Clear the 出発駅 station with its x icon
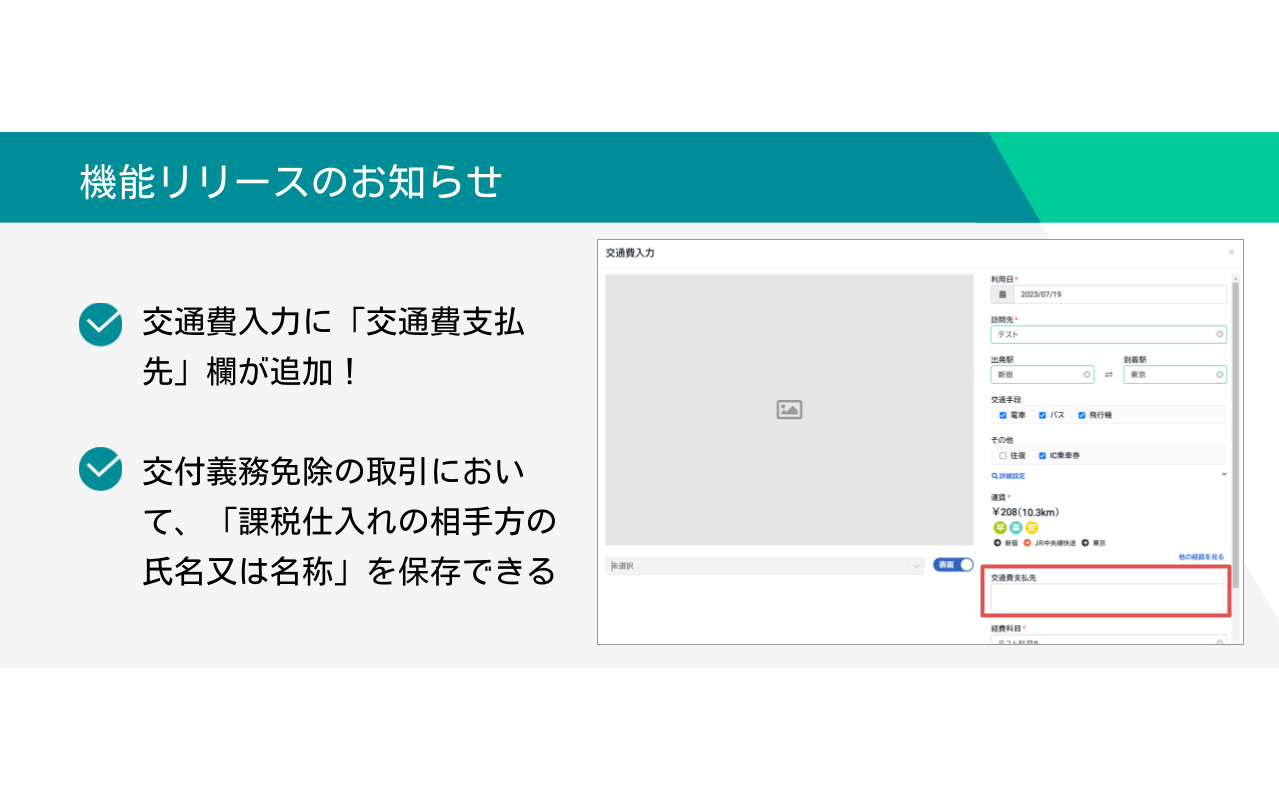This screenshot has width=1279, height=800. click(1087, 375)
